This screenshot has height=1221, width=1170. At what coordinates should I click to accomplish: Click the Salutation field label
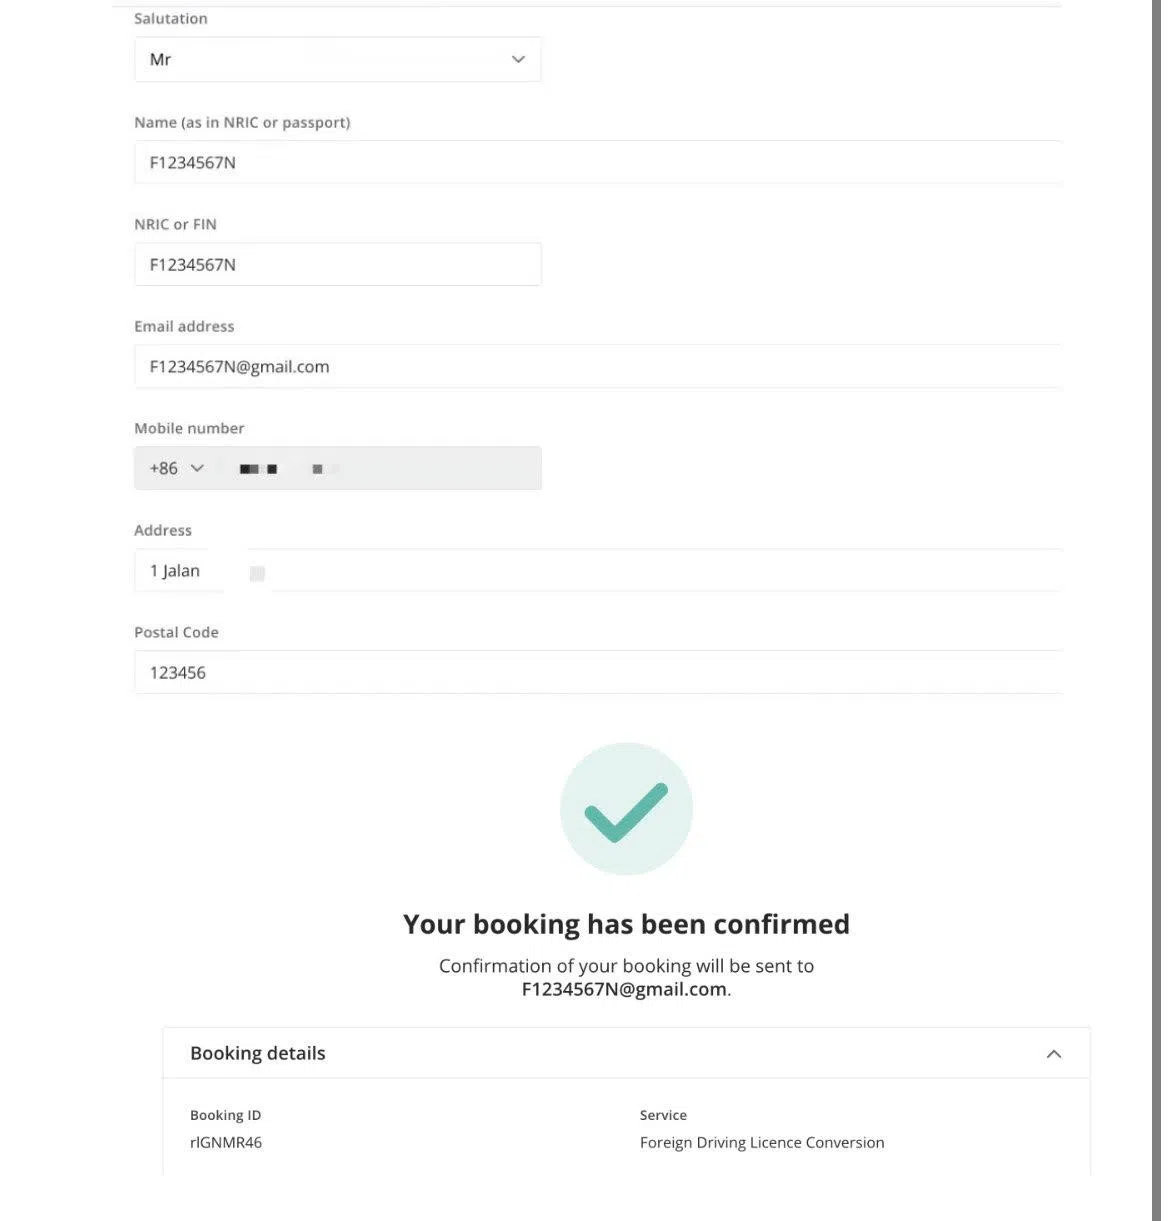[x=171, y=19]
